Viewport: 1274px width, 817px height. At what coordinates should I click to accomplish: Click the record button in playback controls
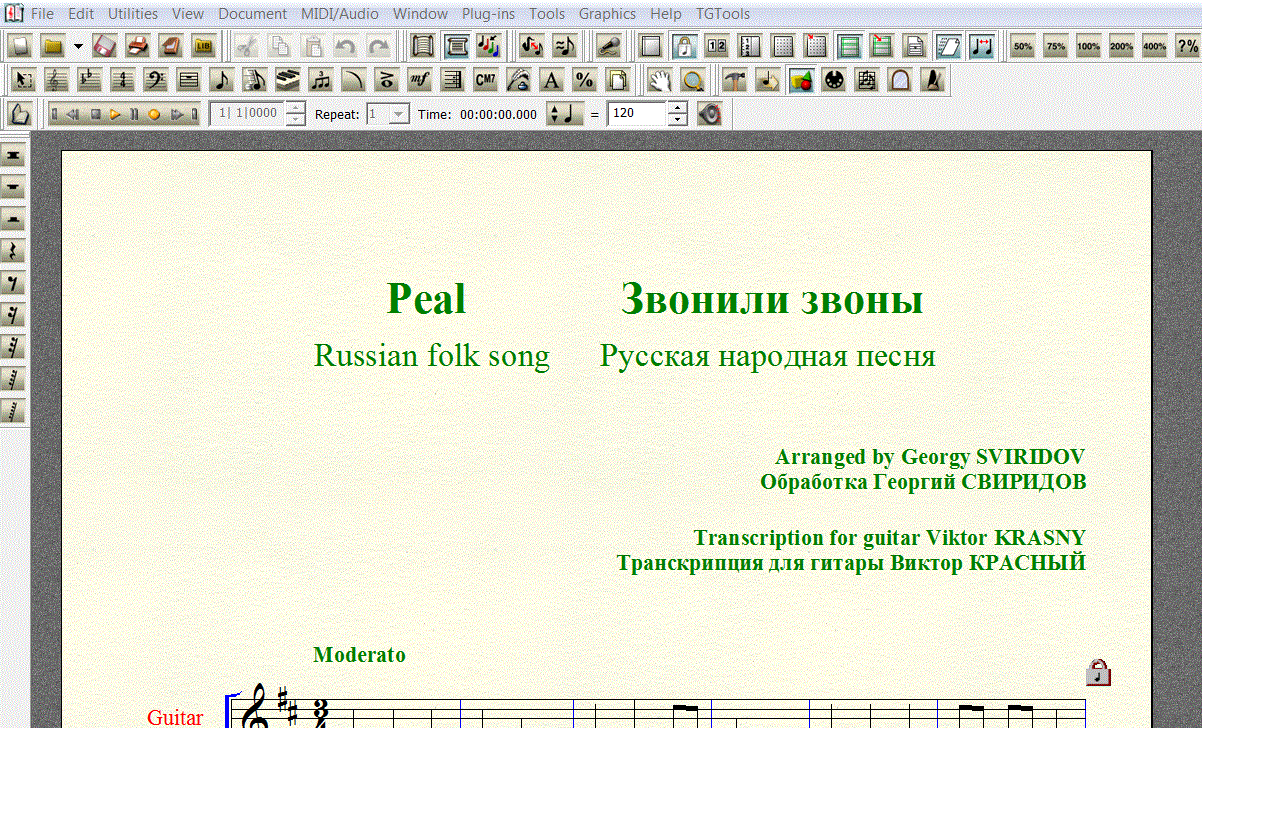coord(154,114)
